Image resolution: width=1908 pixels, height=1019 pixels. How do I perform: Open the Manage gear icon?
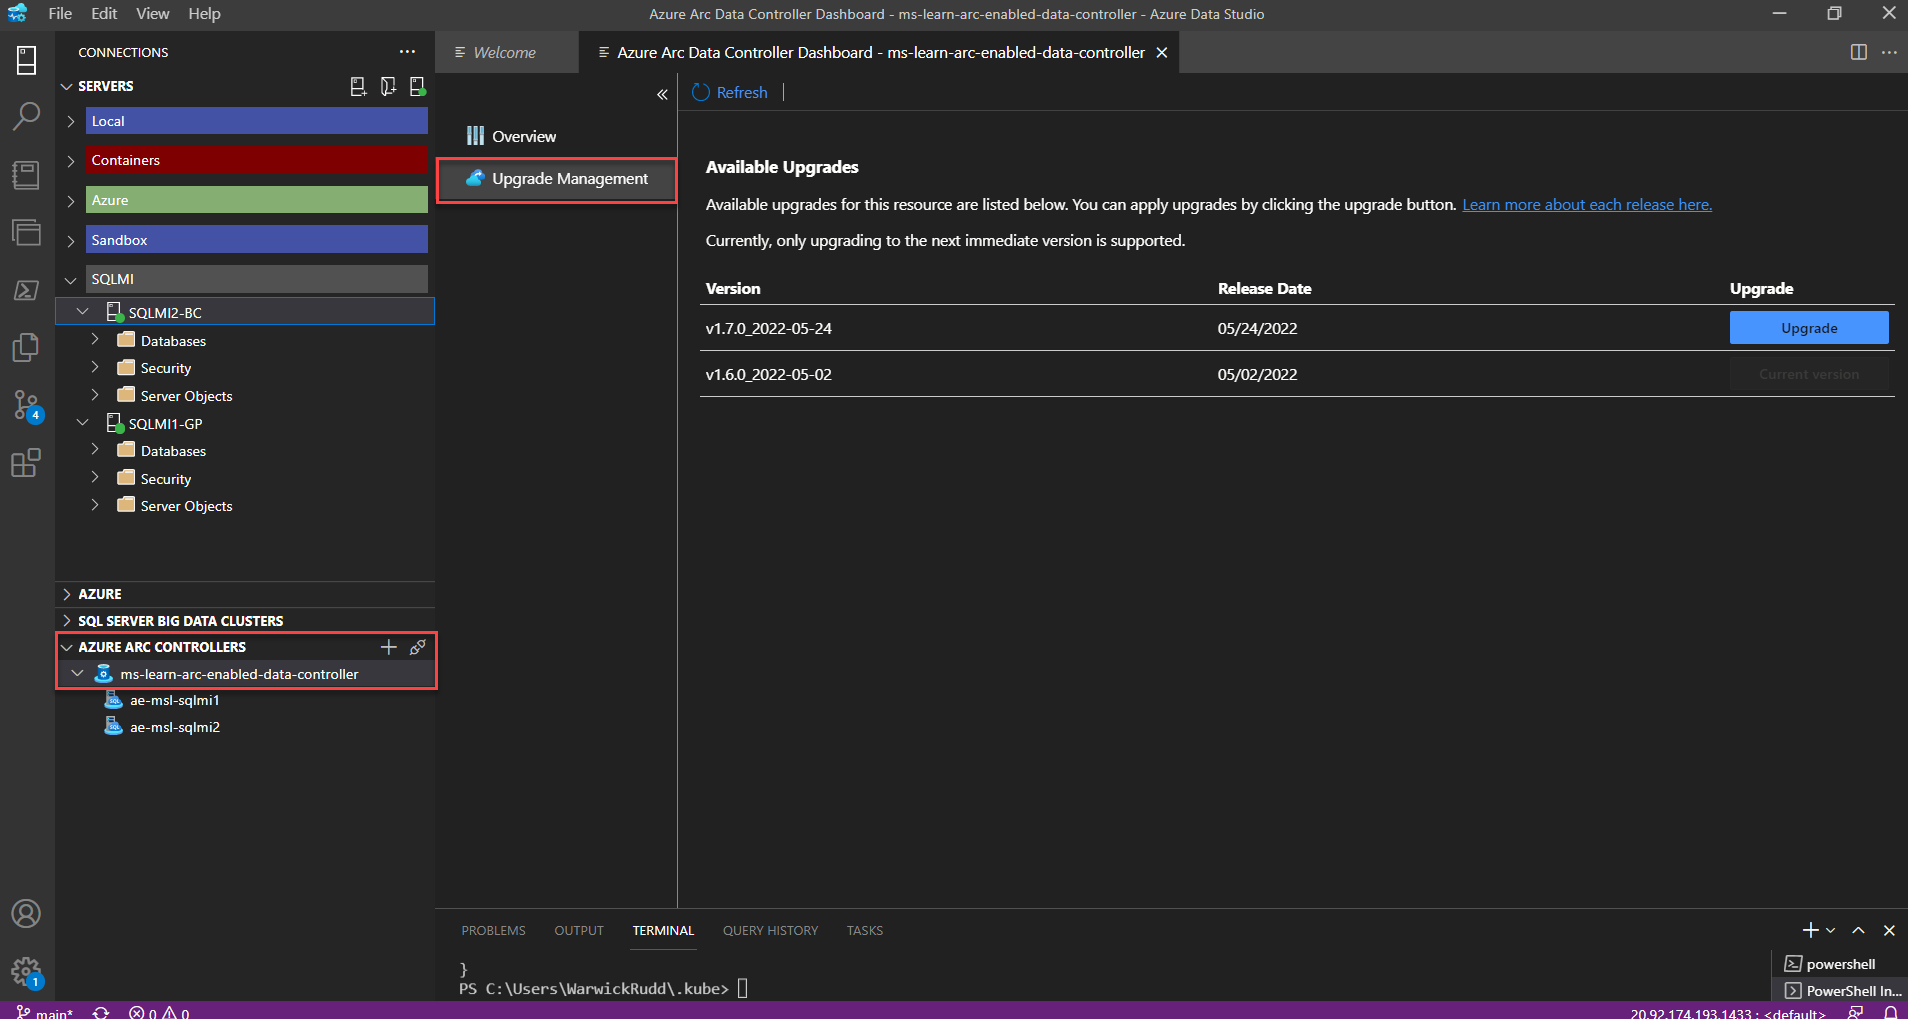tap(27, 971)
